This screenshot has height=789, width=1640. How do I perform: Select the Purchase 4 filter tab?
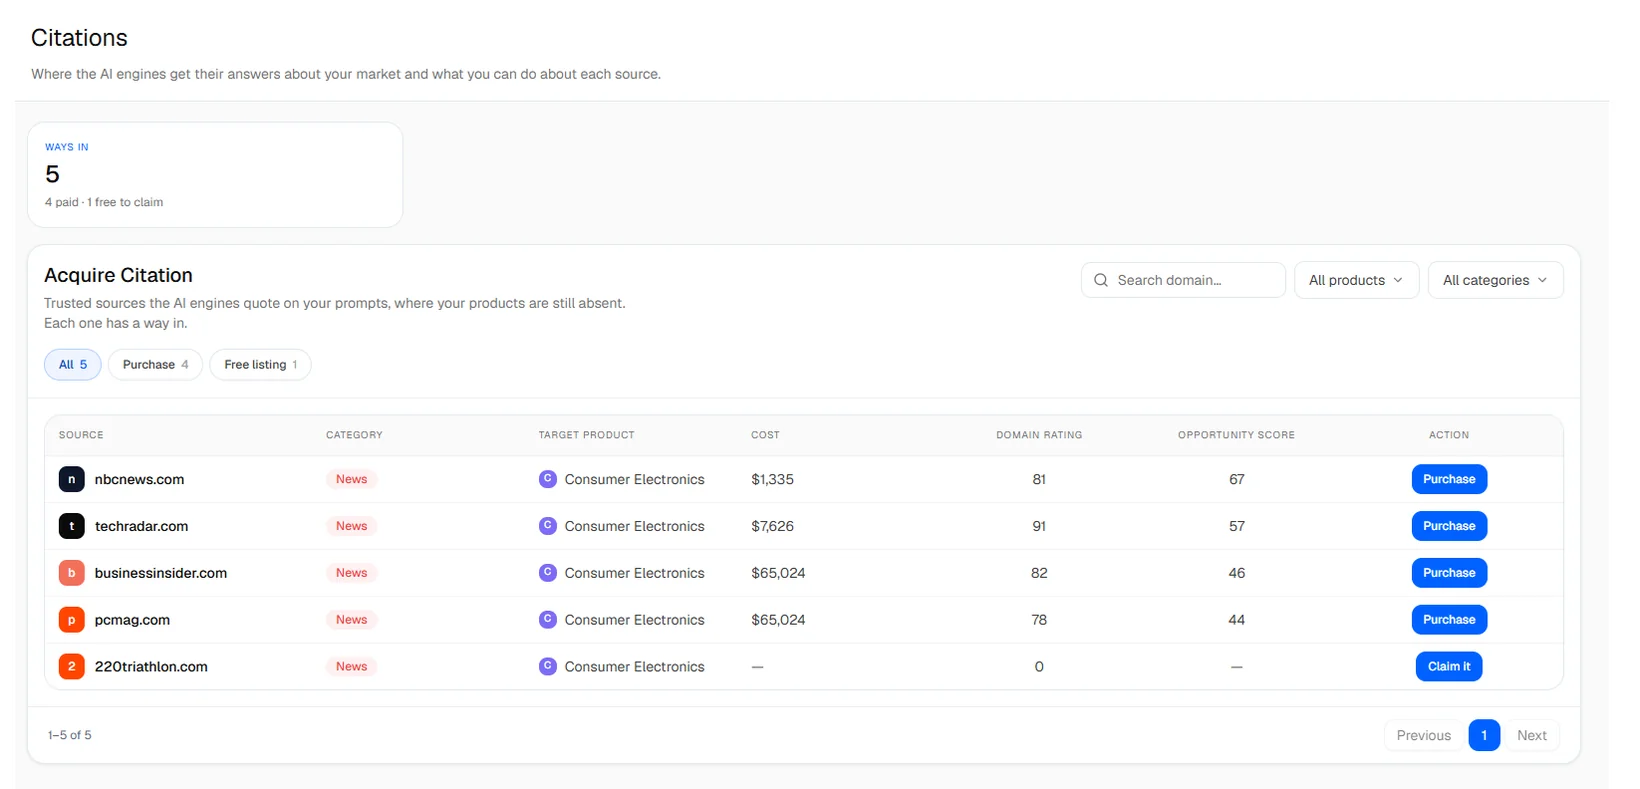(155, 365)
